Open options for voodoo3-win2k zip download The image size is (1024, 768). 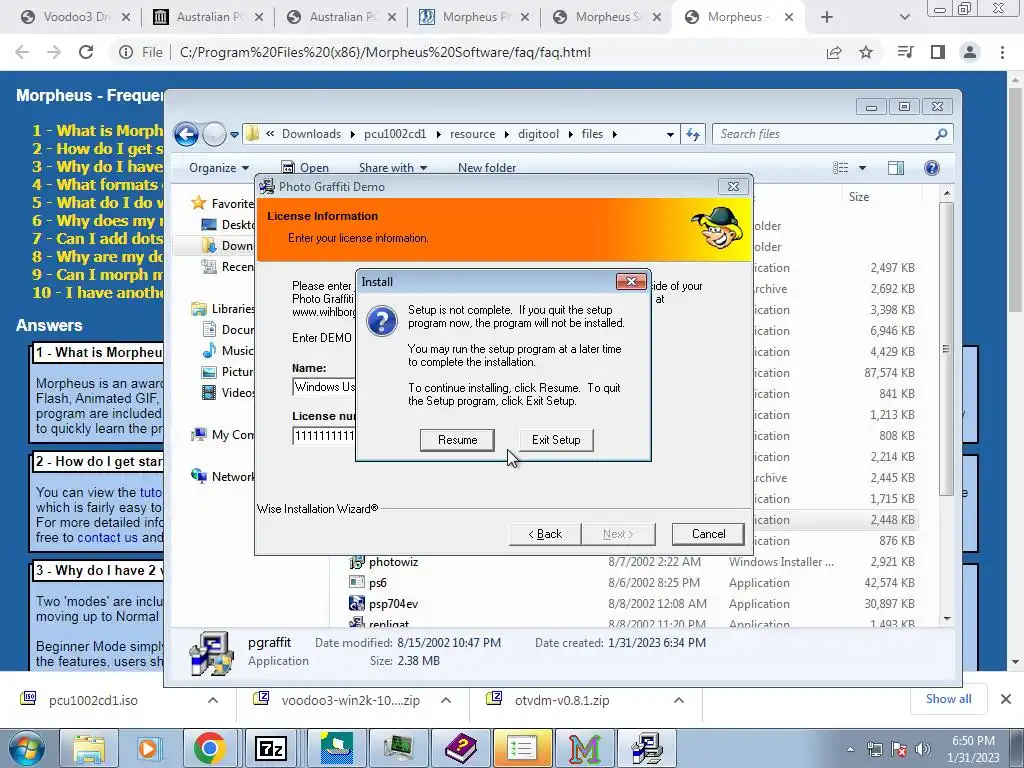click(x=446, y=700)
